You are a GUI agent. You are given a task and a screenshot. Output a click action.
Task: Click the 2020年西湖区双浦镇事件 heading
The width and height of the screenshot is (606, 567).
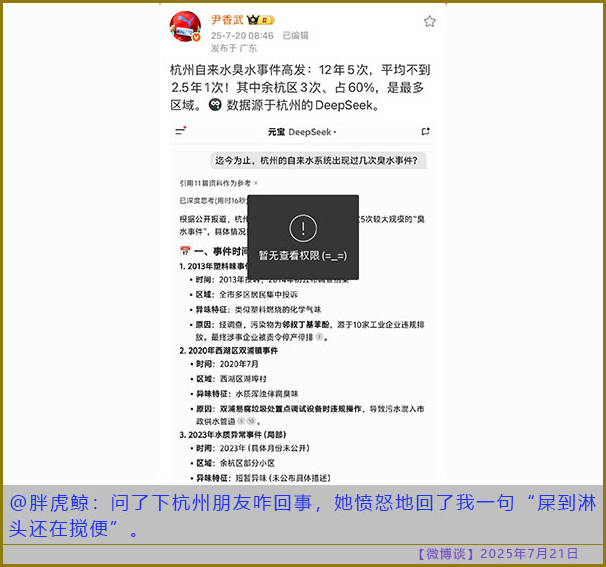pyautogui.click(x=232, y=351)
